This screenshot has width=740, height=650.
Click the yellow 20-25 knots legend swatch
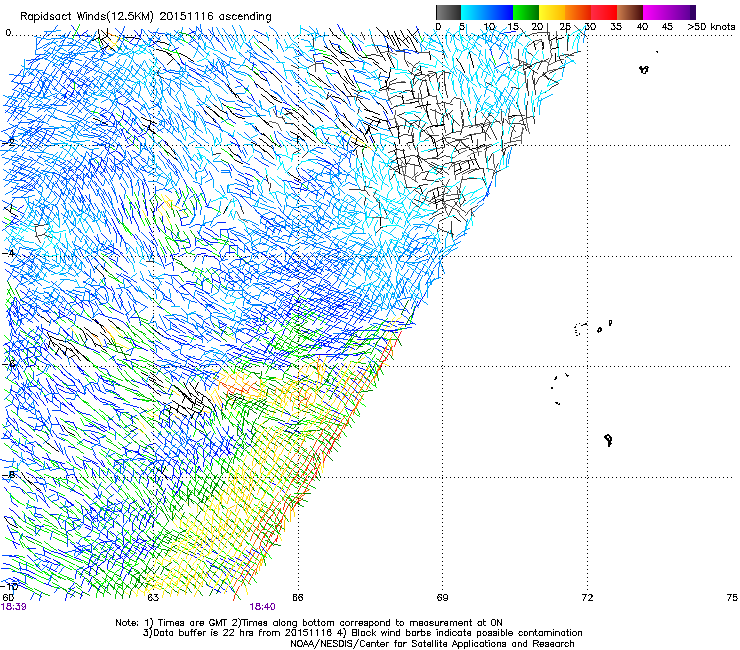[x=552, y=12]
